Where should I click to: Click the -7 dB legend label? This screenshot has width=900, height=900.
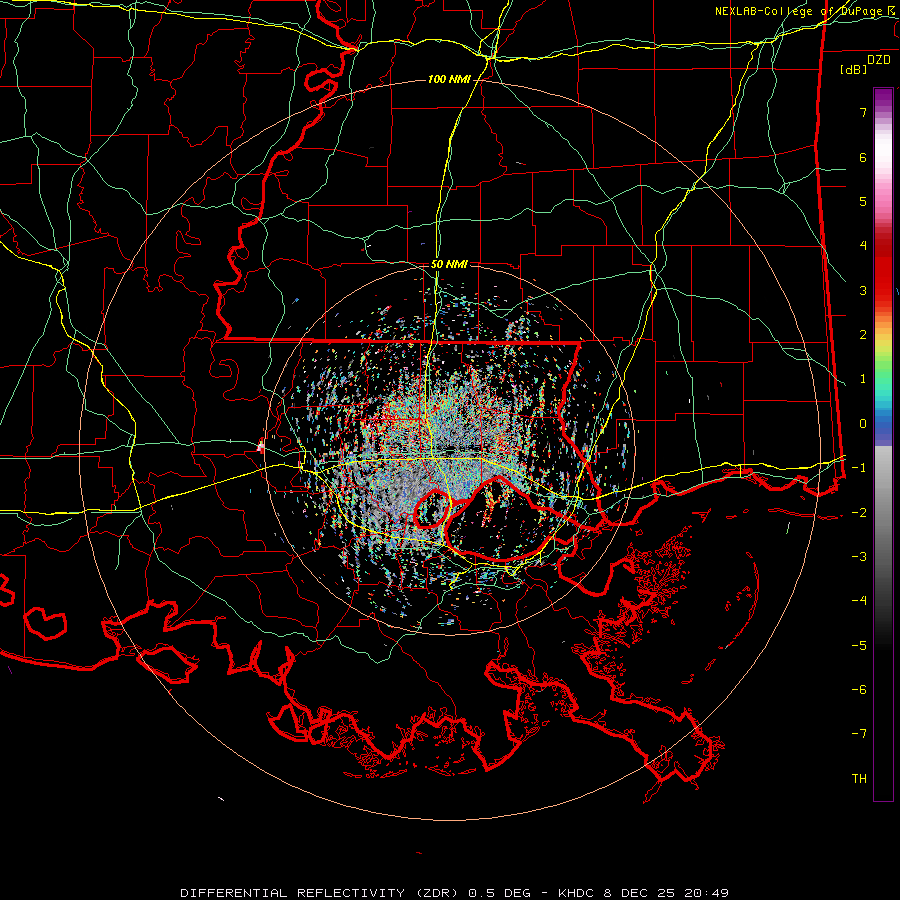pos(859,734)
